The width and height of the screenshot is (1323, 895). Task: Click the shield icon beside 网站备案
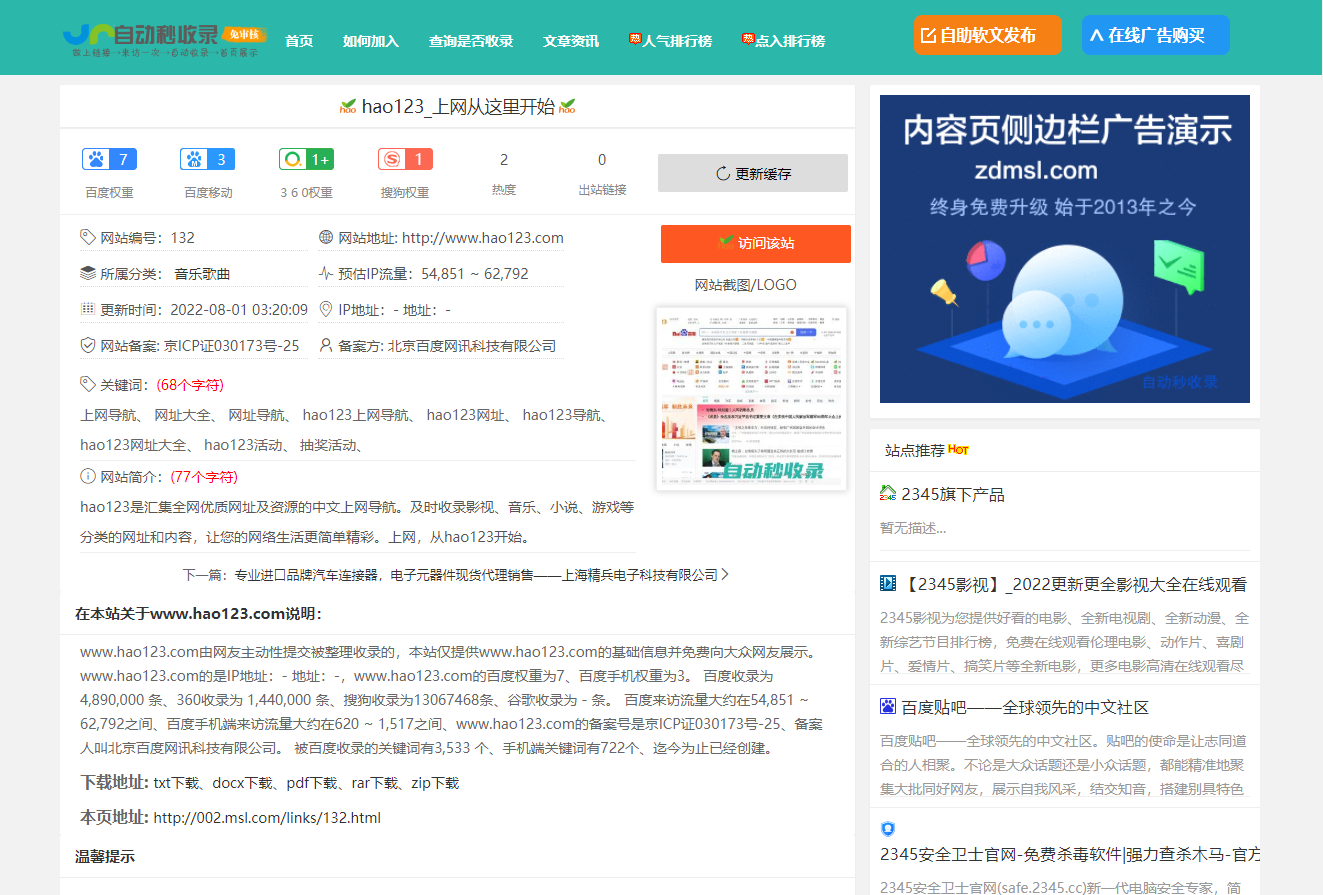coord(88,345)
